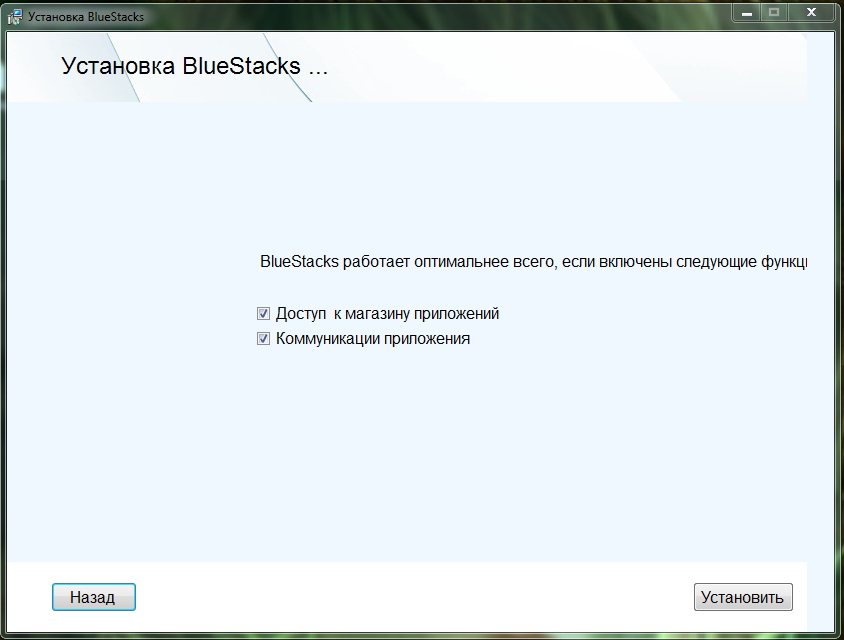Viewport: 844px width, 640px height.
Task: Click the "Назад" button
Action: point(94,597)
